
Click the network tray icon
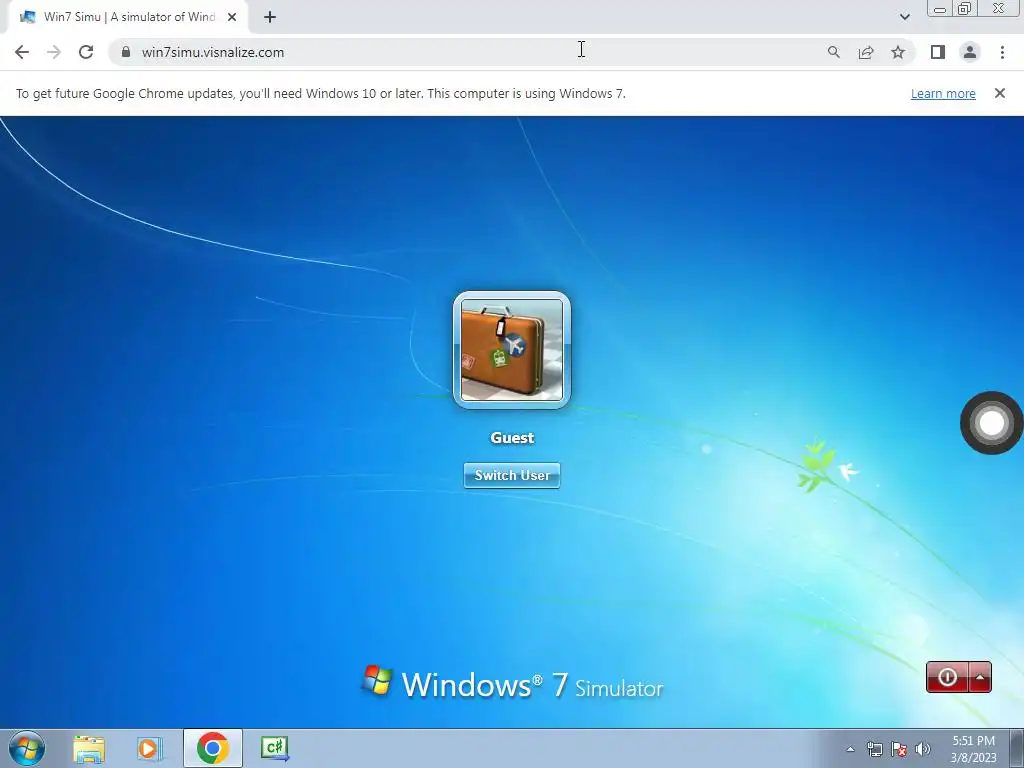(874, 749)
